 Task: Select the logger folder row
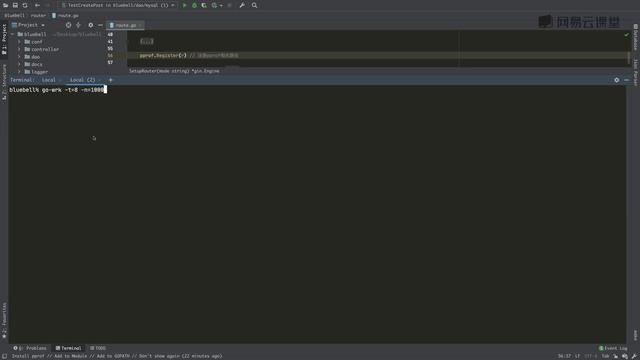coord(57,71)
